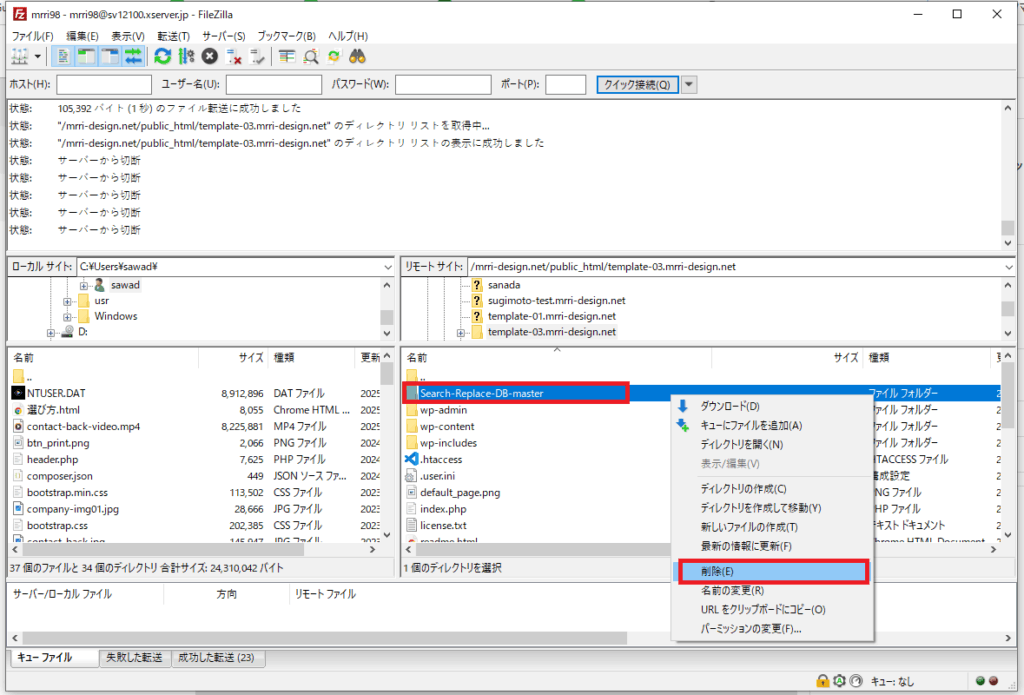Expand the template-03.mrri-design.net remote tree node

pyautogui.click(x=461, y=332)
